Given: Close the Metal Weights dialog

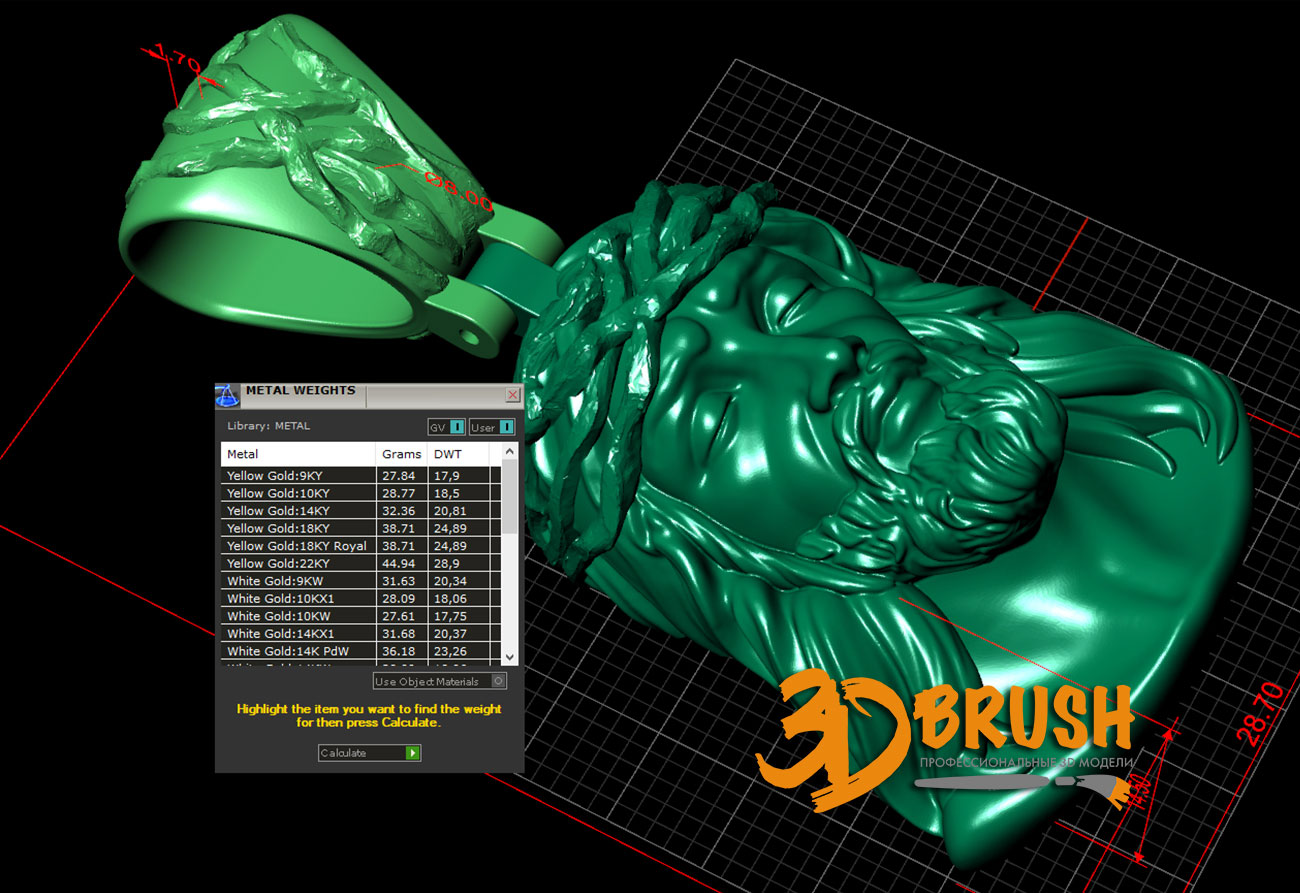Looking at the screenshot, I should (513, 395).
